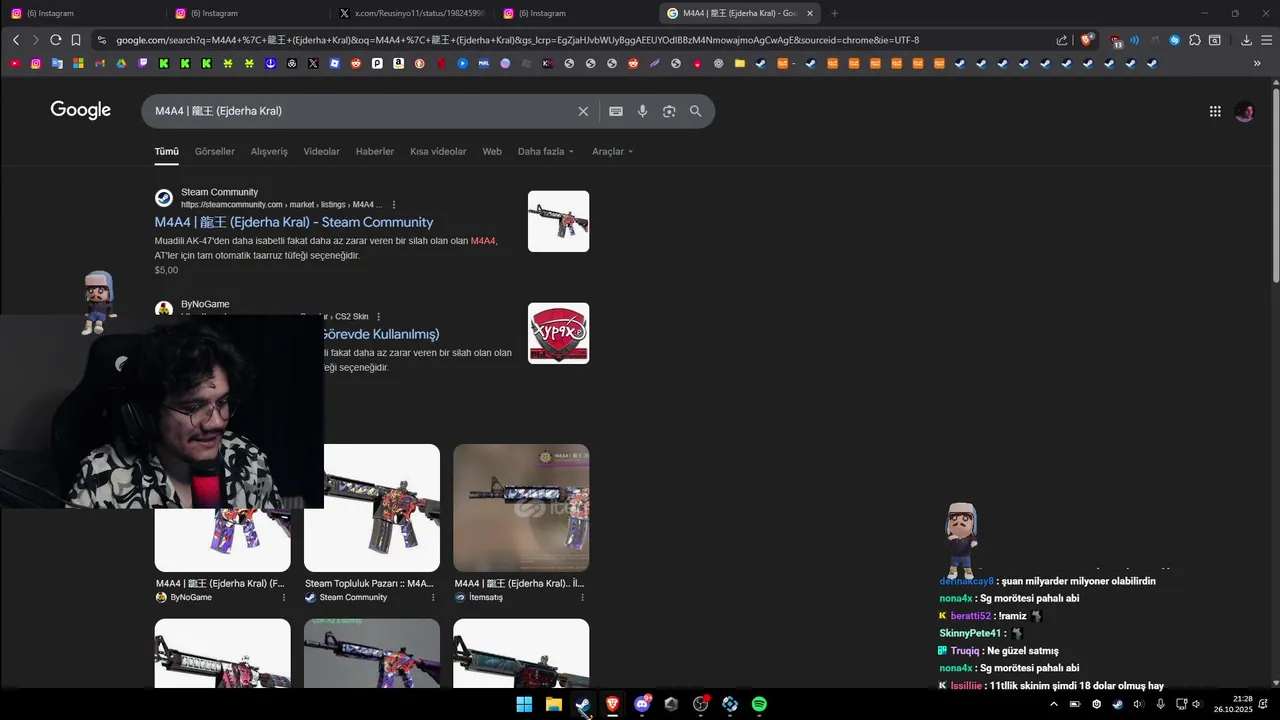Viewport: 1280px width, 720px height.
Task: Open browser downloads icon
Action: coord(1246,40)
